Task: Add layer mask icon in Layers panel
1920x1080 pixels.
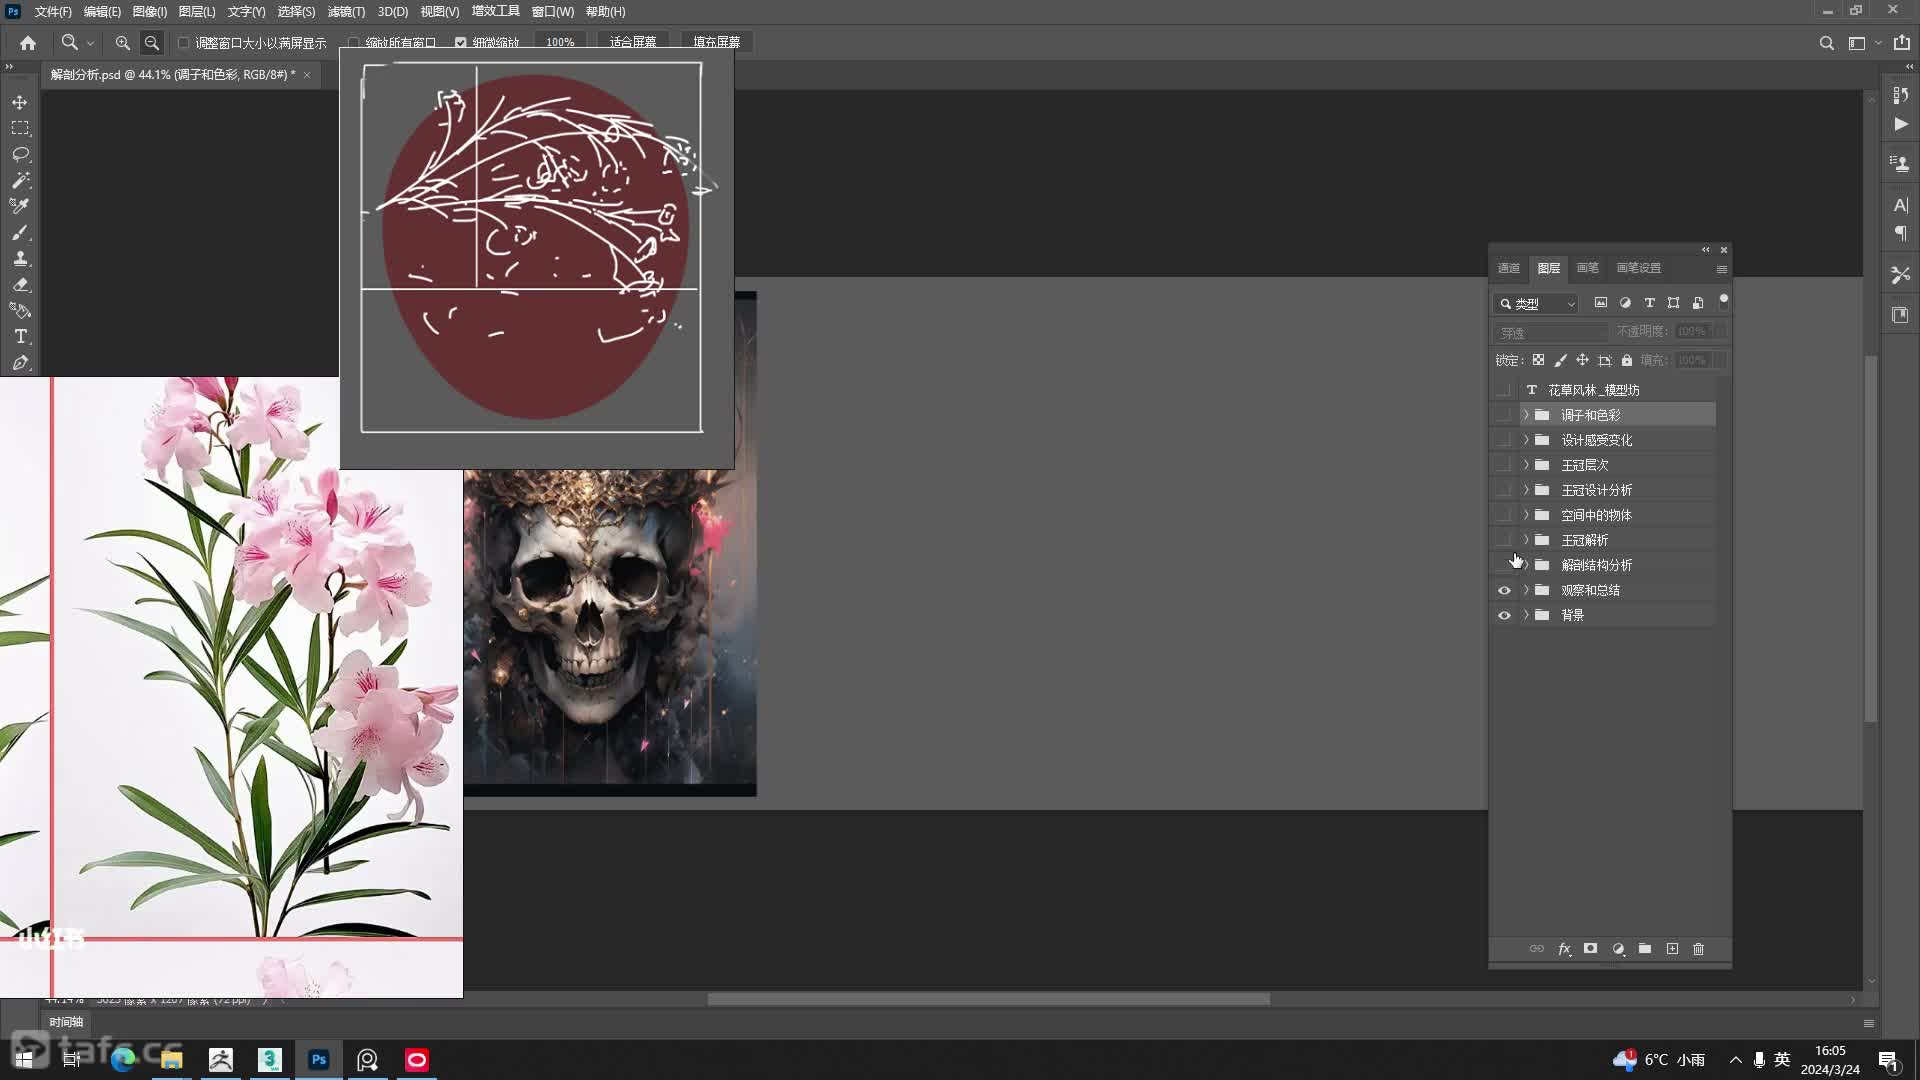Action: click(x=1590, y=949)
